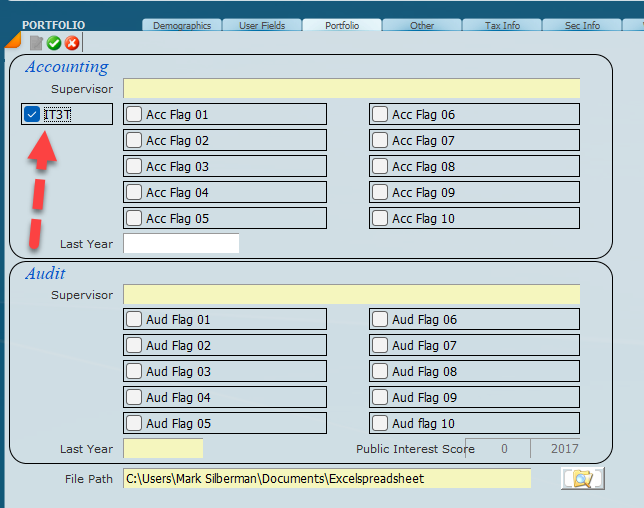This screenshot has width=644, height=508.
Task: Open the File Path browse folder icon
Action: tap(582, 479)
